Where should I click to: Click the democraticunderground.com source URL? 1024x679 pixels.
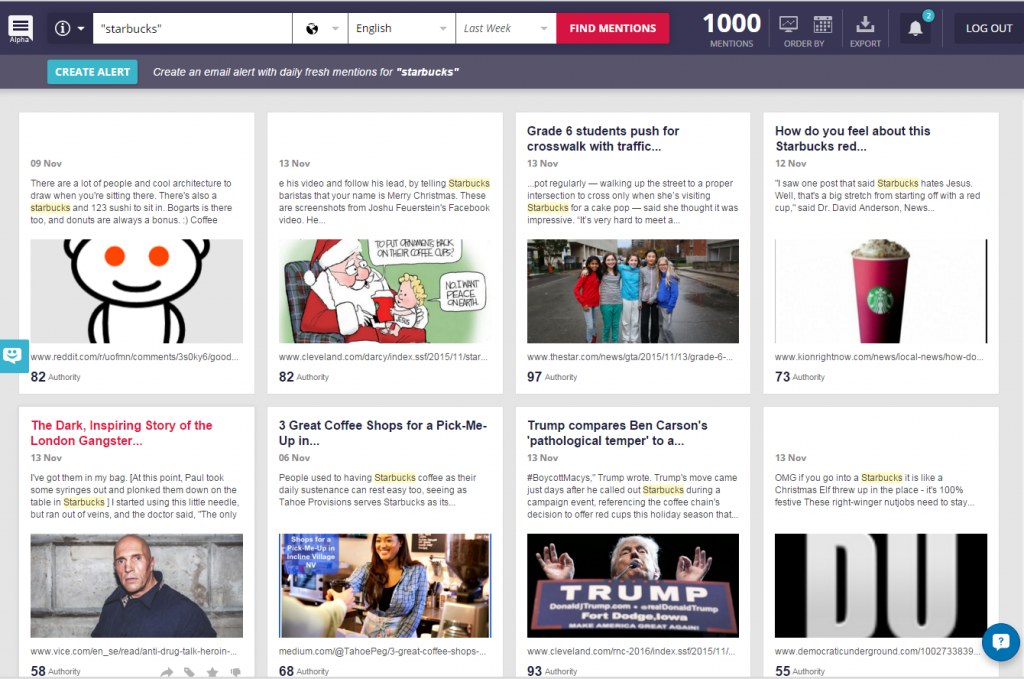coord(878,652)
